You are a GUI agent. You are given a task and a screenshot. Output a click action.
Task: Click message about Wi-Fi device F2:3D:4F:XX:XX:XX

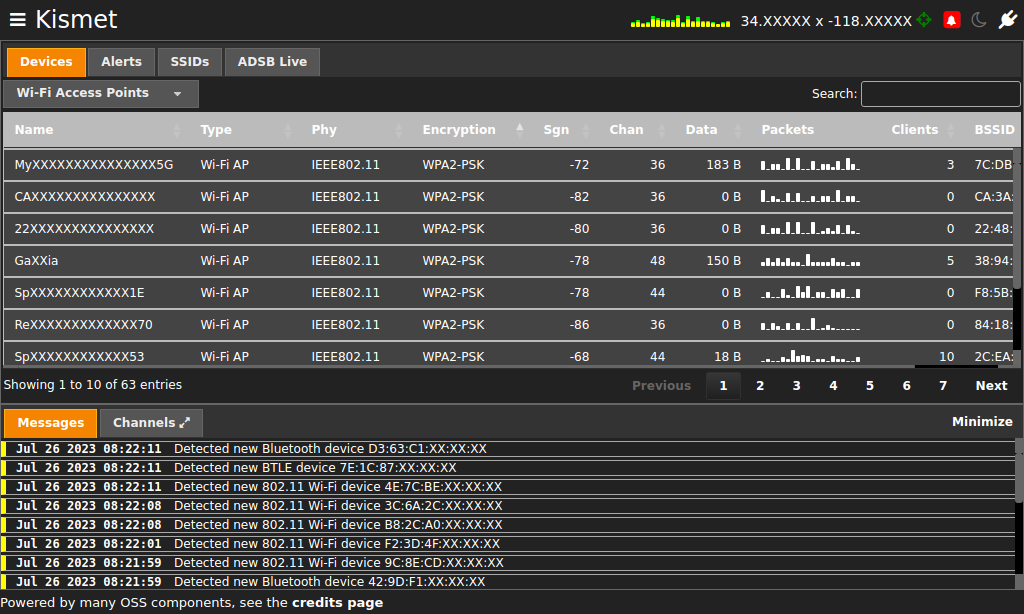click(x=508, y=543)
